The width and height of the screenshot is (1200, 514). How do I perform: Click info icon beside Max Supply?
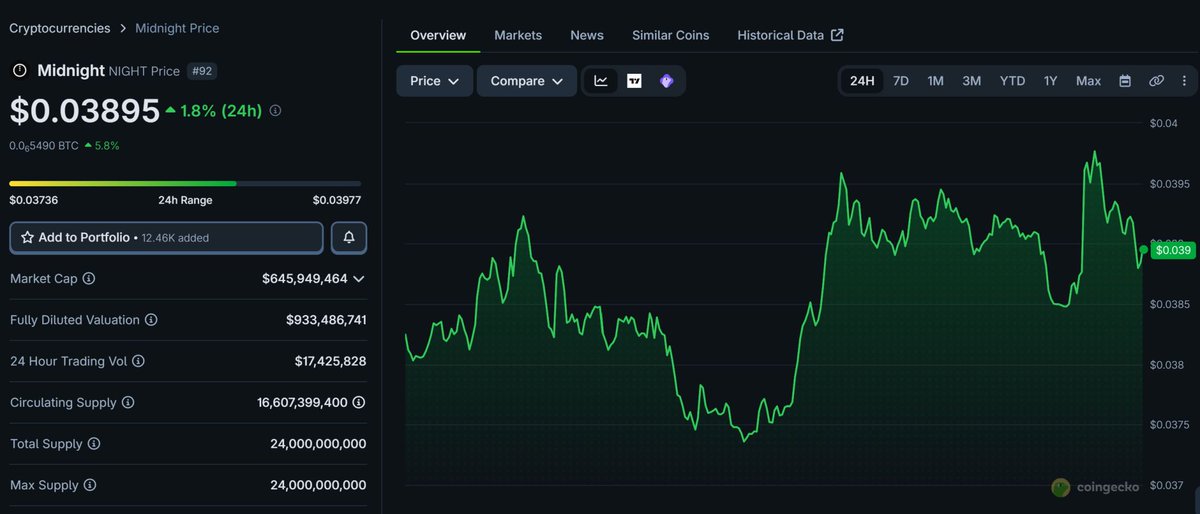tap(90, 485)
